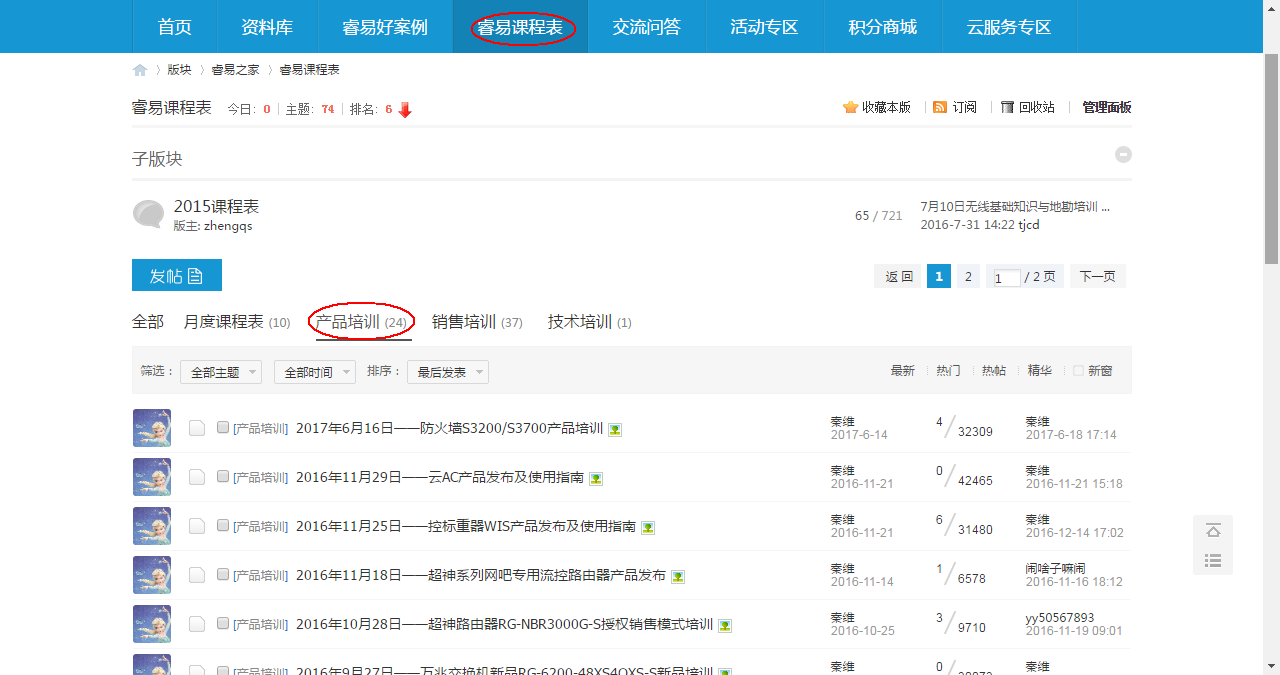Go to page 2 in pagination
Screen dimensions: 1280x675
[x=968, y=277]
